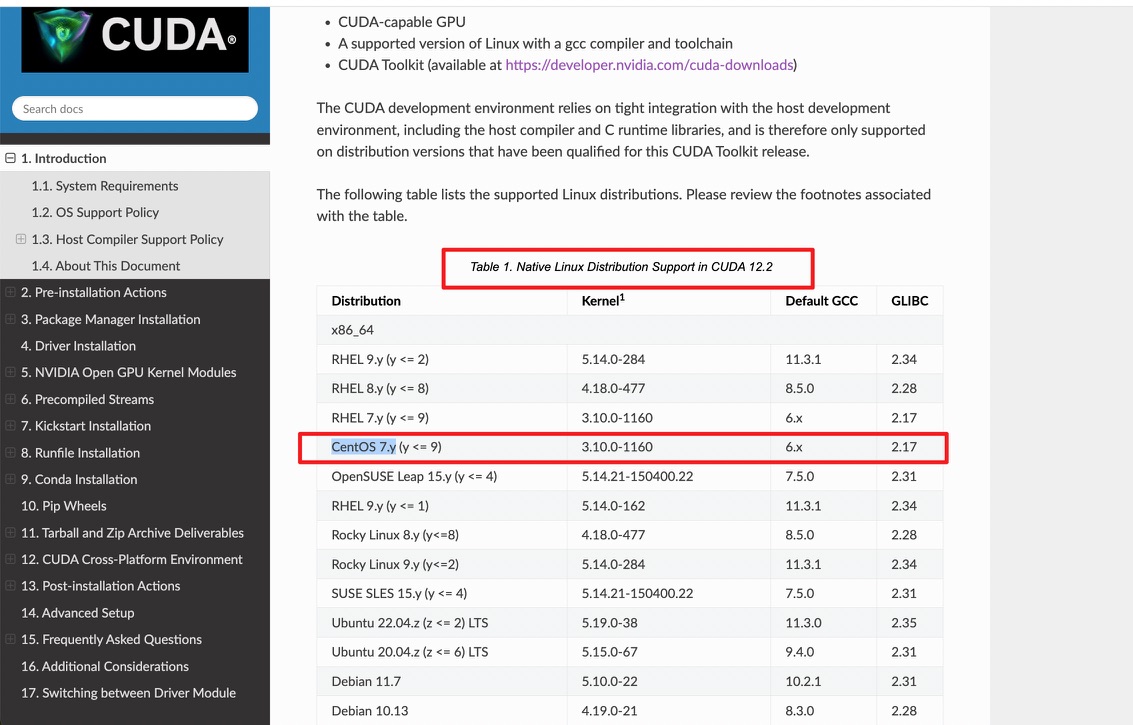1133x725 pixels.
Task: Open 12. CUDA Cross-Platform Environment page
Action: click(x=132, y=559)
